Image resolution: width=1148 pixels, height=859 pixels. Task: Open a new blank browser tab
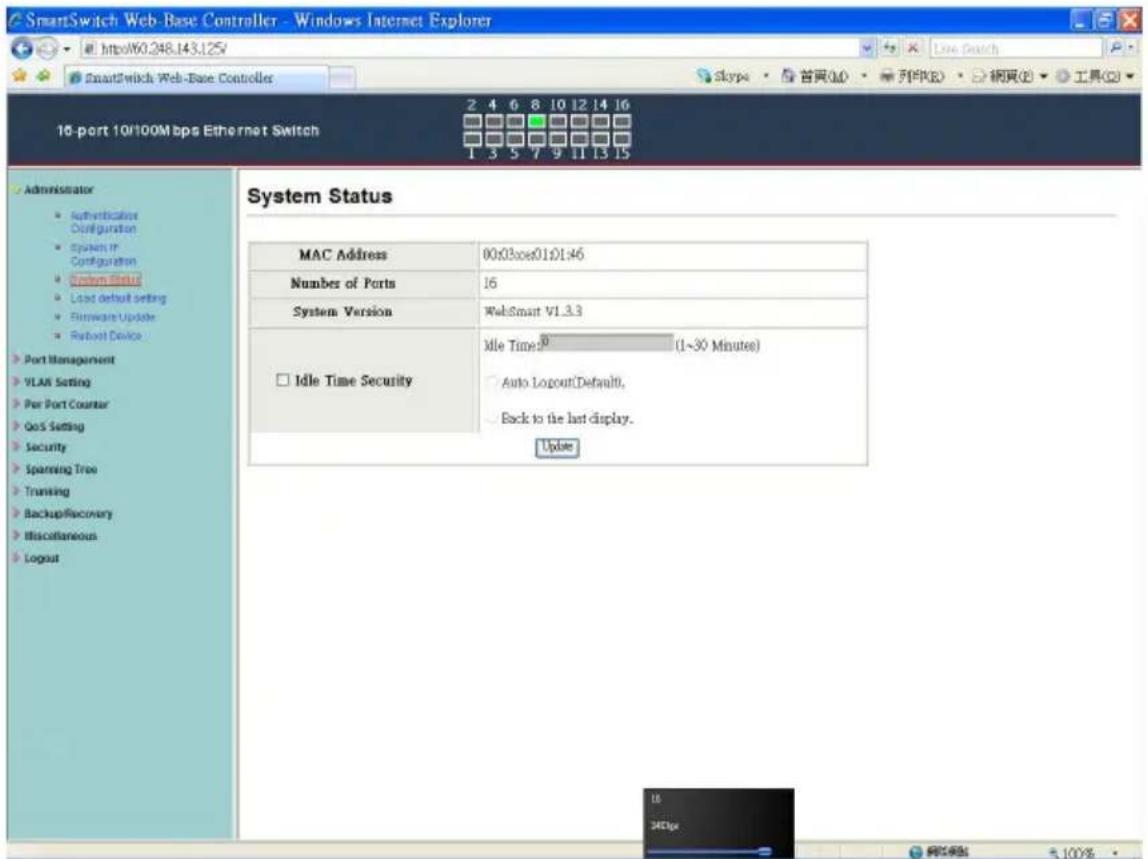342,78
